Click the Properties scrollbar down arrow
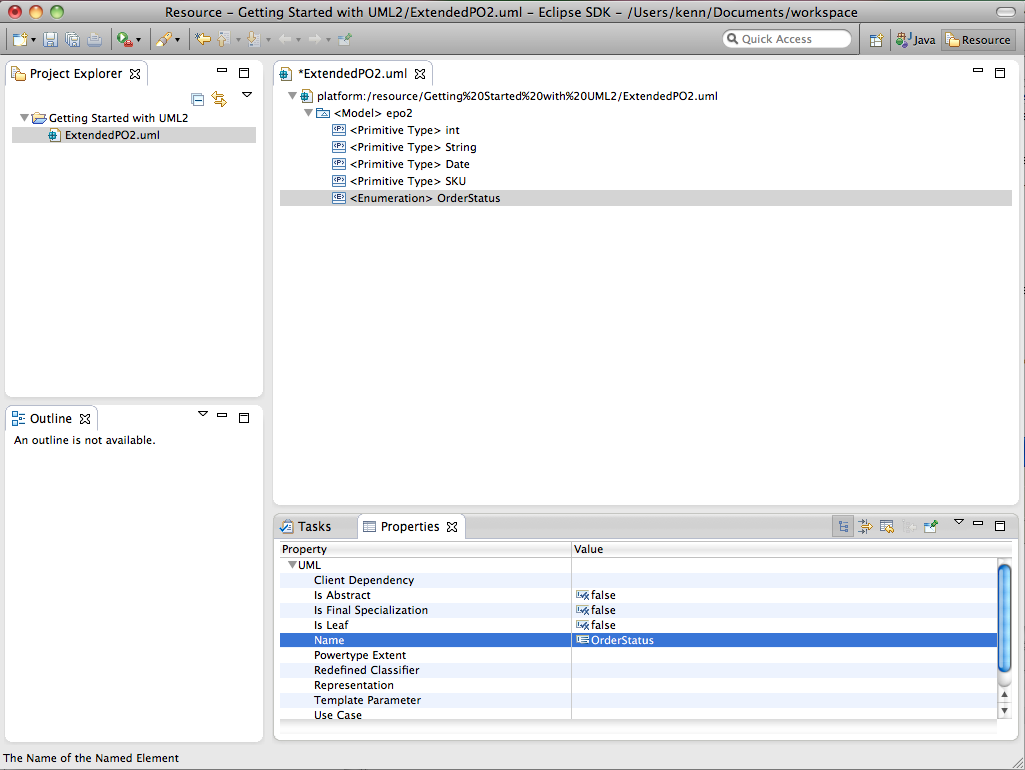Screen dimensions: 1025x770 1005,711
